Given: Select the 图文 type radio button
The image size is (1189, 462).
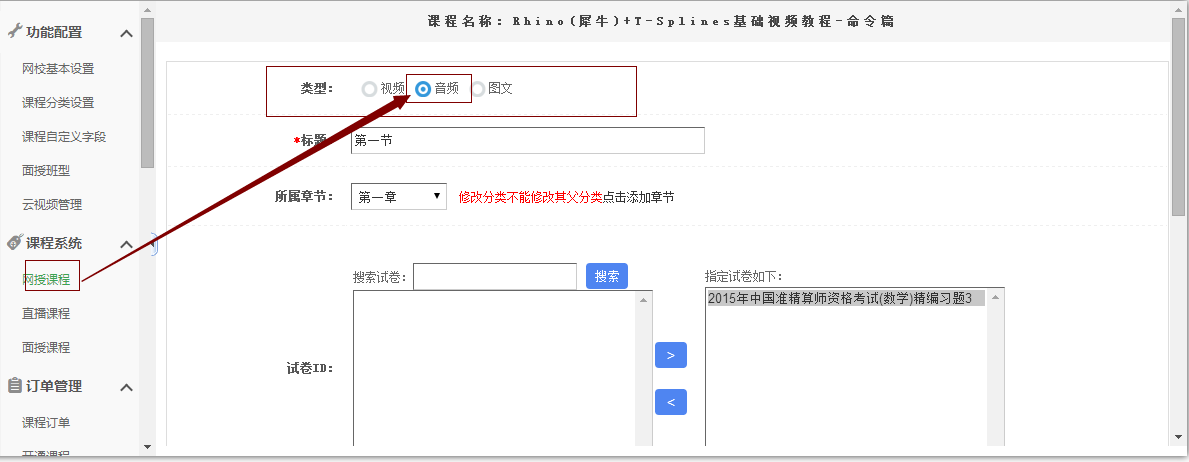Looking at the screenshot, I should tap(477, 89).
